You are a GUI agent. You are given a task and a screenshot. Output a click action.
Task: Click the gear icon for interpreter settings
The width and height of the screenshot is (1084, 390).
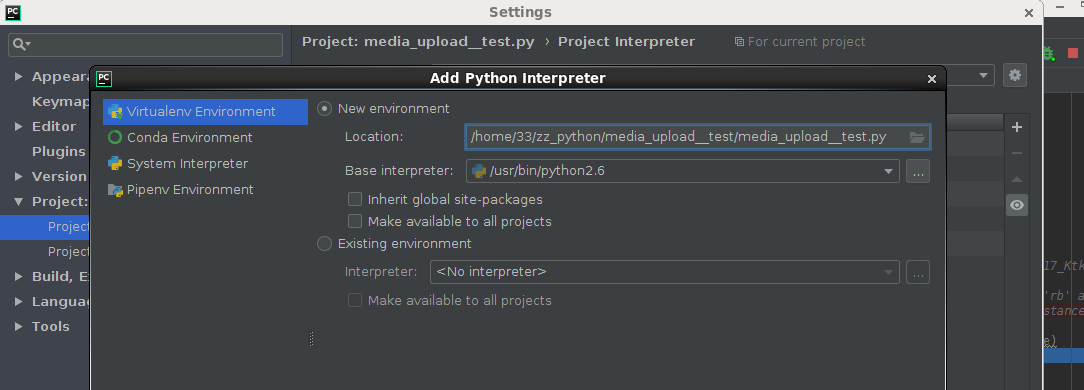click(x=1015, y=75)
